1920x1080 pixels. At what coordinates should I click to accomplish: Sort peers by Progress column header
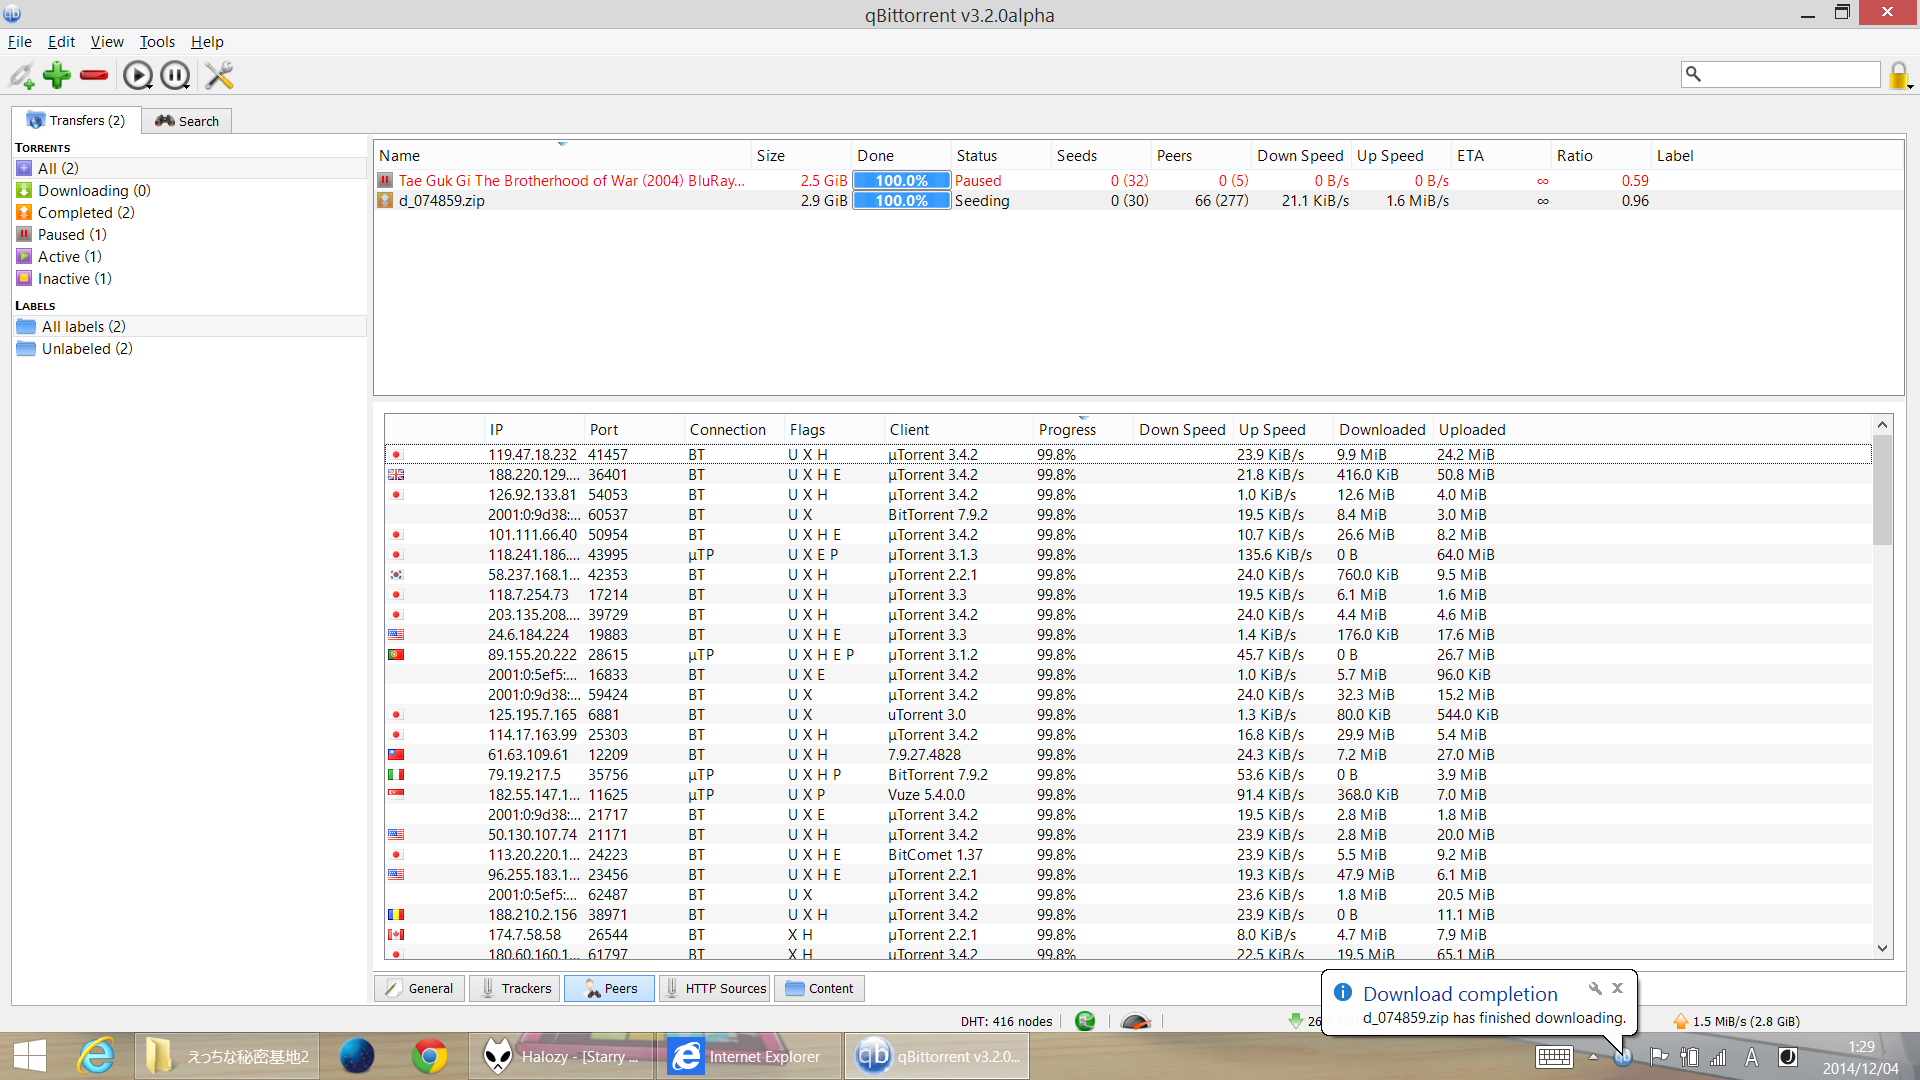click(x=1083, y=429)
